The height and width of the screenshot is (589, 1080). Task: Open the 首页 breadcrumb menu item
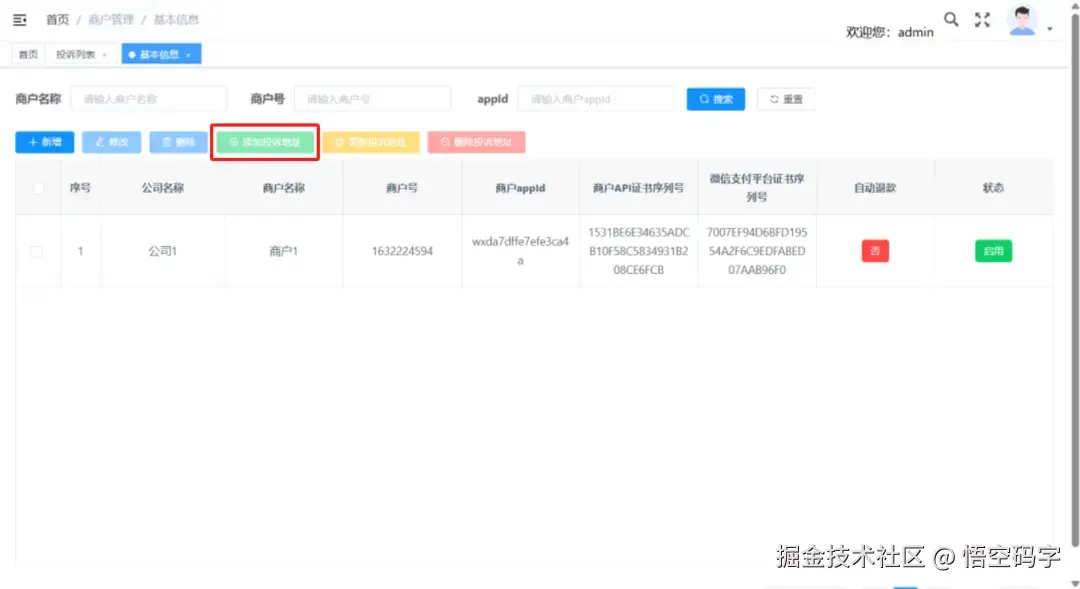click(x=57, y=19)
